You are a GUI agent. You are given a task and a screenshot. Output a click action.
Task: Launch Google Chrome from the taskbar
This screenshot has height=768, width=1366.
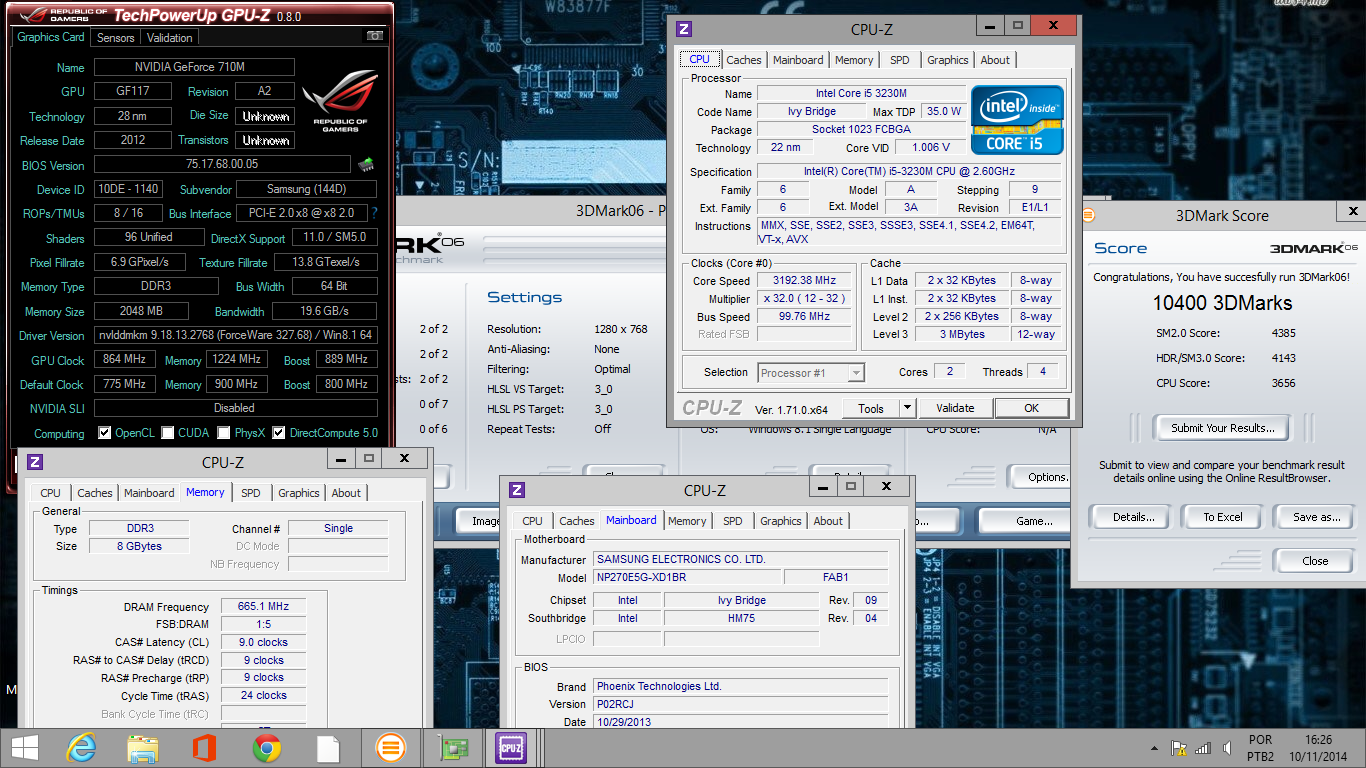pyautogui.click(x=266, y=748)
